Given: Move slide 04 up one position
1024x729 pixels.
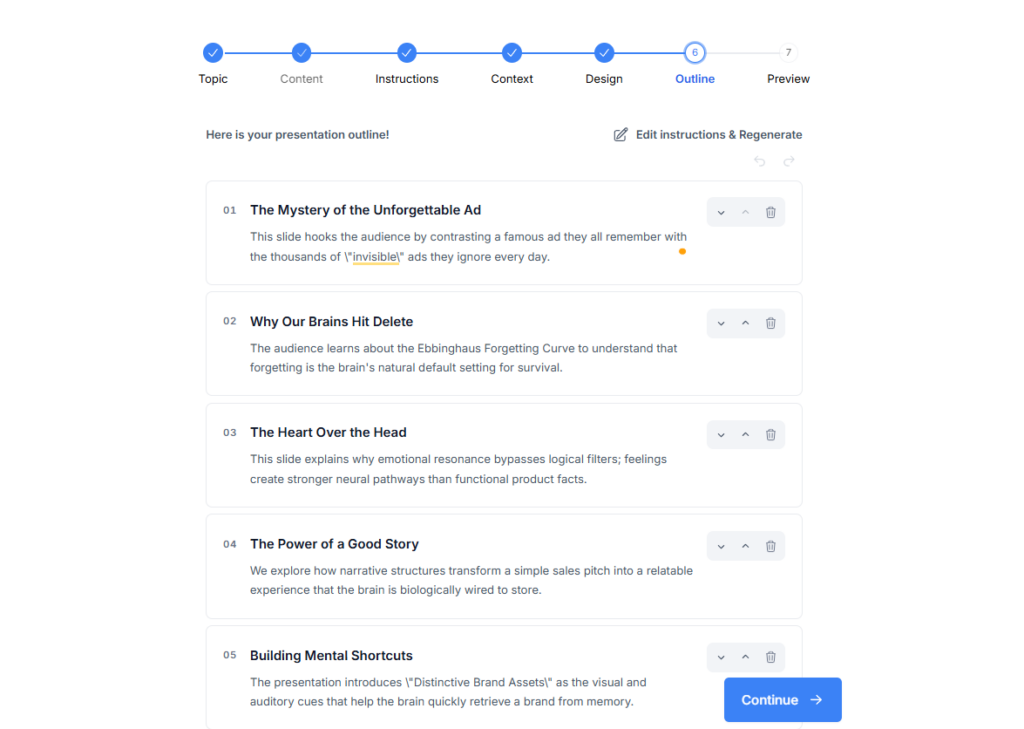Looking at the screenshot, I should coord(745,546).
